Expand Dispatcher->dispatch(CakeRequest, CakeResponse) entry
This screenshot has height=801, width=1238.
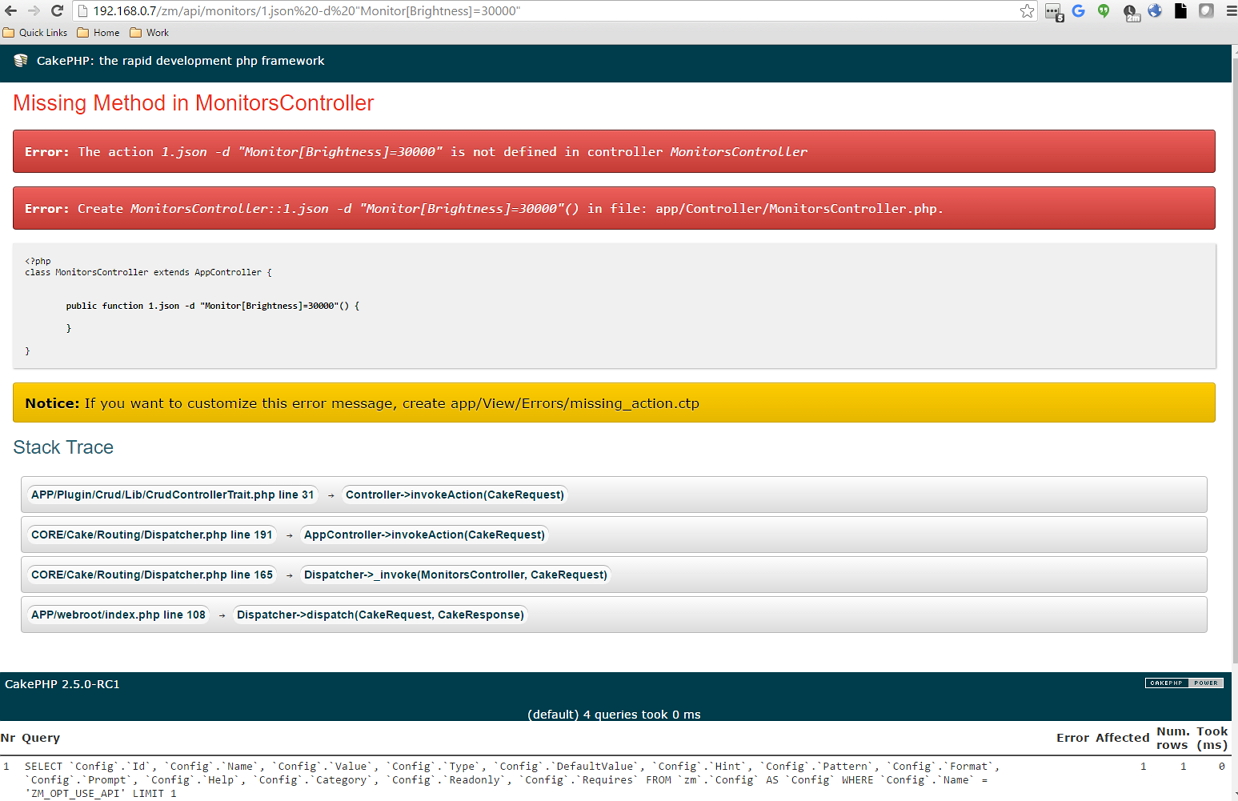(x=380, y=615)
